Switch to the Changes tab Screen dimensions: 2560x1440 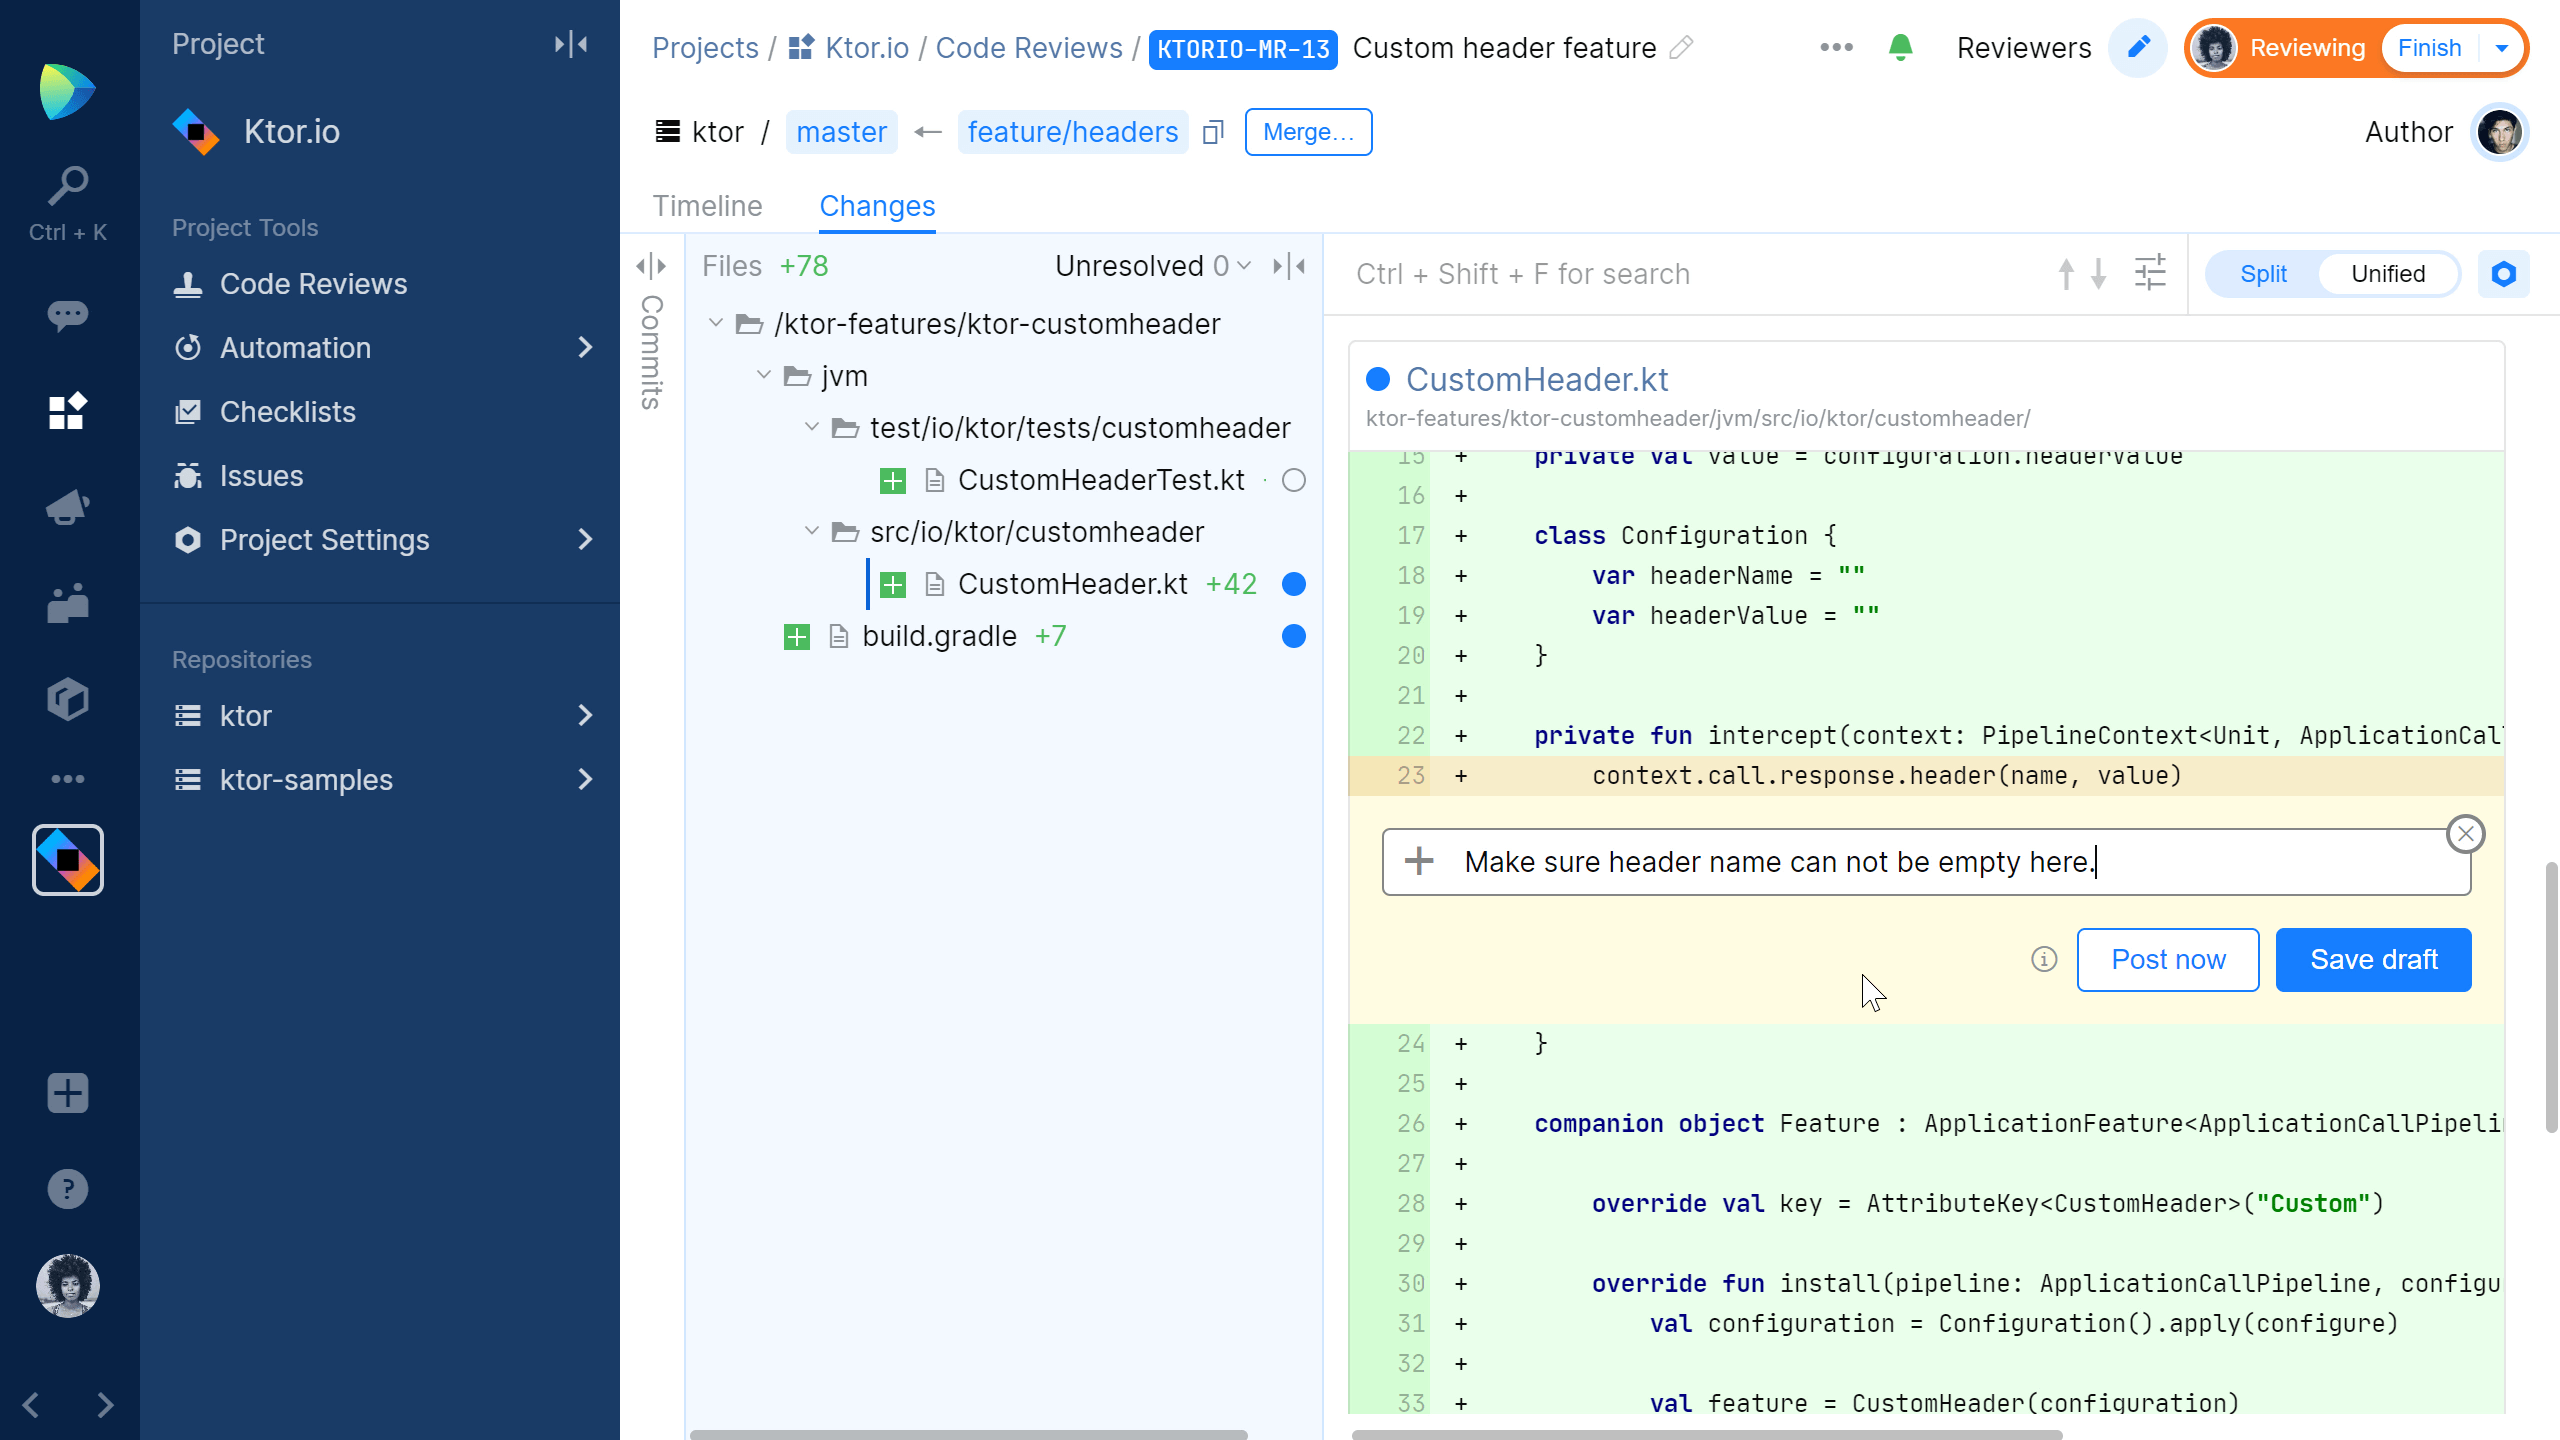877,206
